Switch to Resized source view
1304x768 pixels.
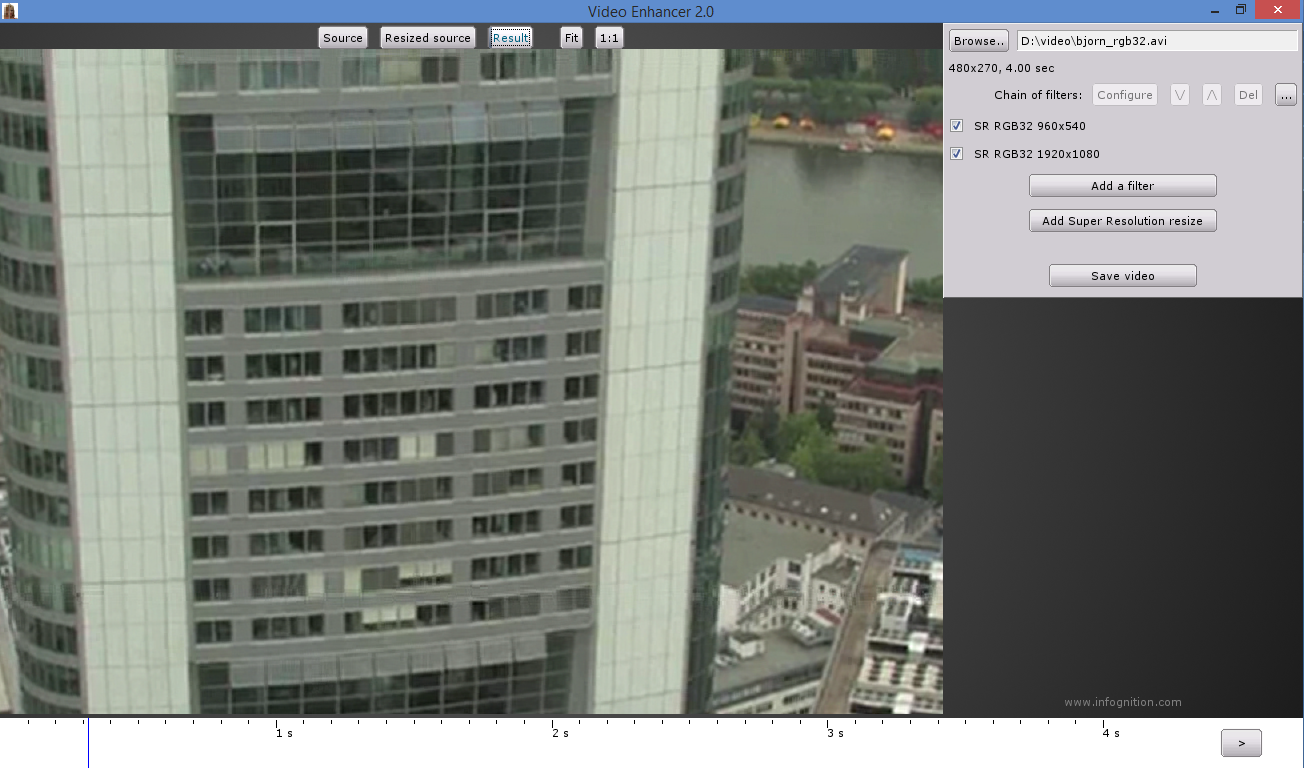[428, 38]
